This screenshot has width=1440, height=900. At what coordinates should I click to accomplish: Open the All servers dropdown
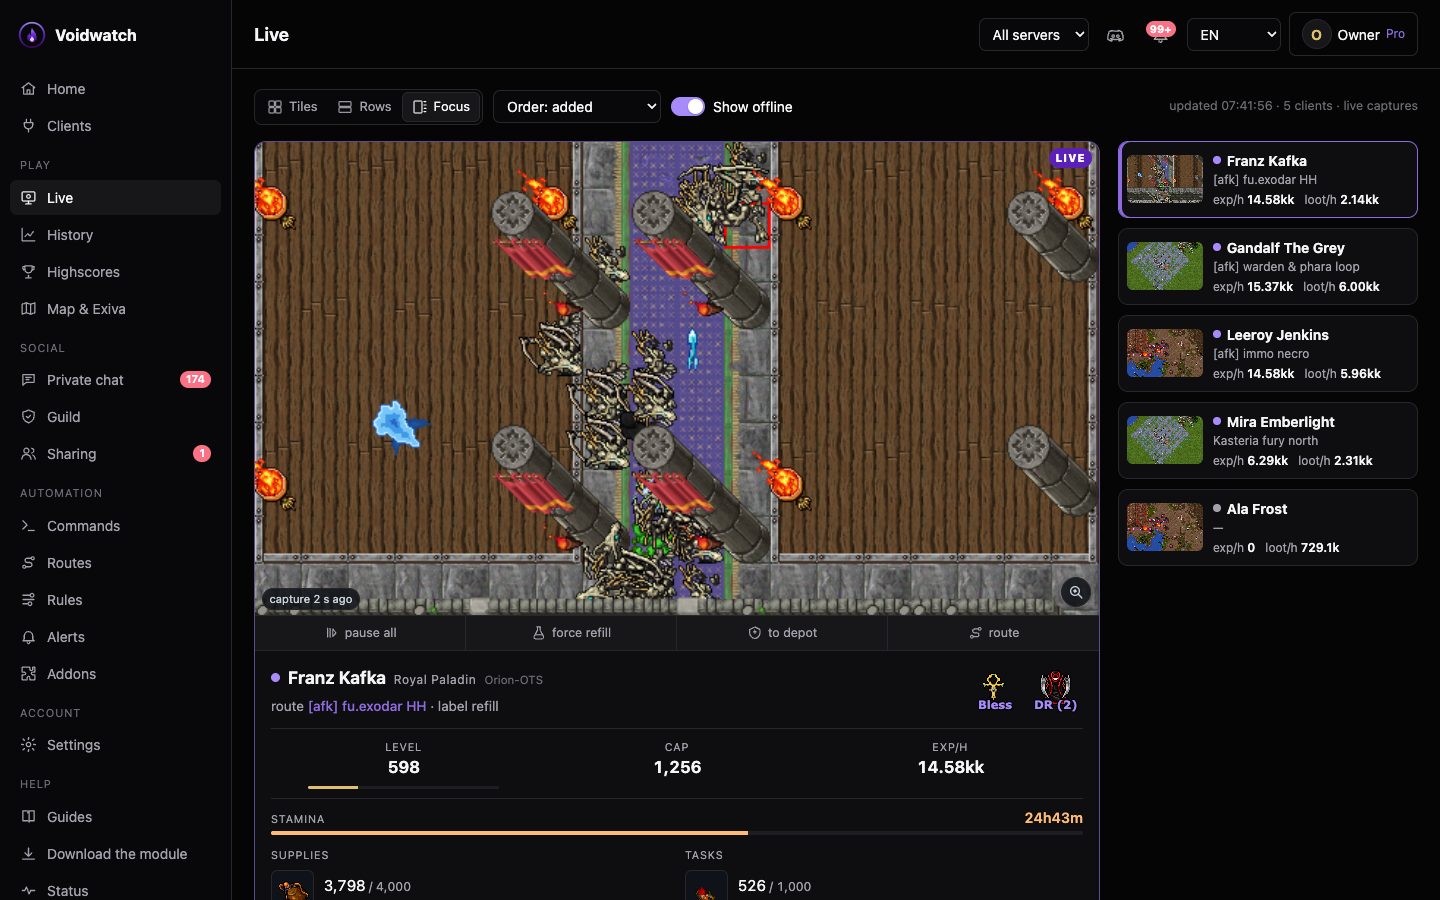pos(1034,35)
